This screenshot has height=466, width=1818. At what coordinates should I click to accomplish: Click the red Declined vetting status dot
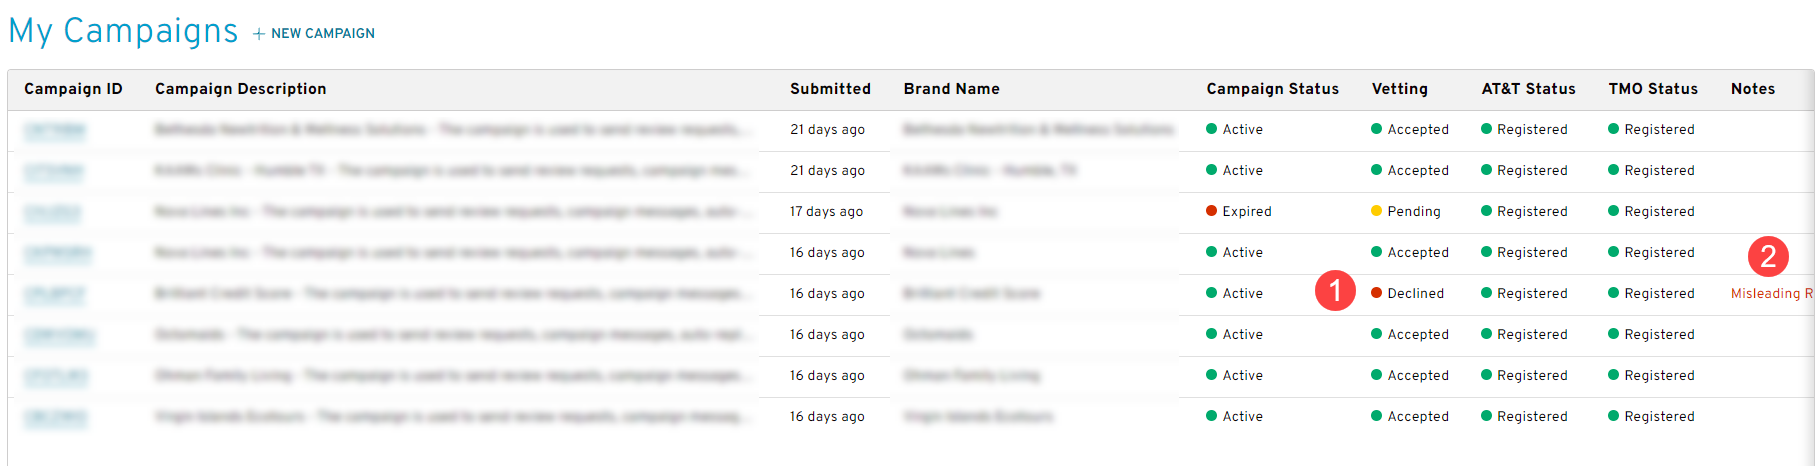coord(1376,293)
